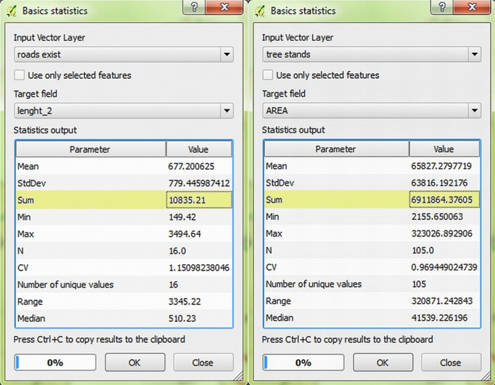495x385 pixels.
Task: Click Value column header in roads exist table
Action: click(199, 149)
